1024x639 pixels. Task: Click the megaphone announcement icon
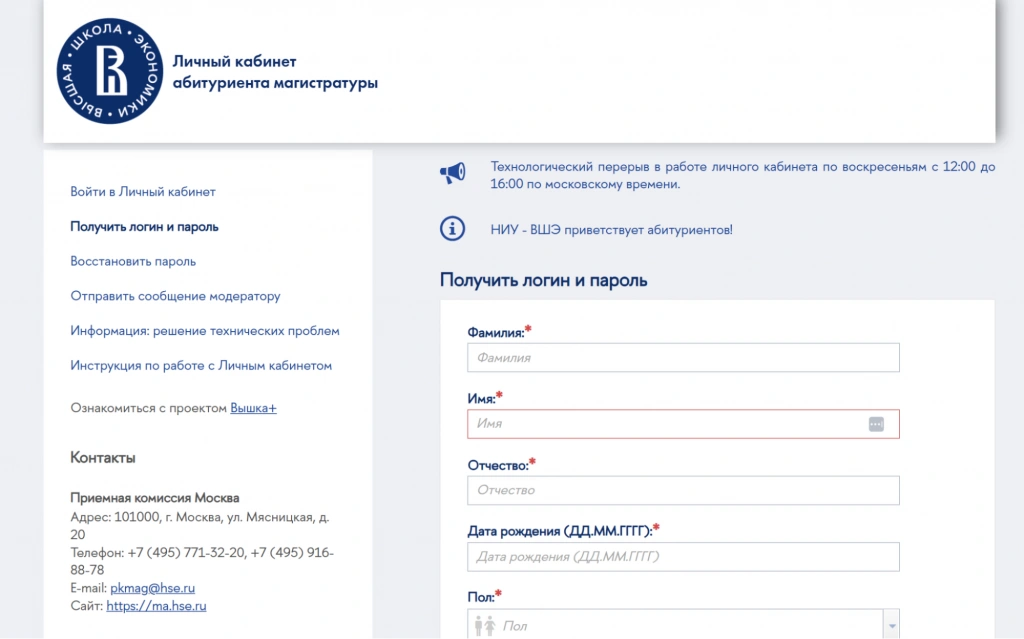pyautogui.click(x=453, y=171)
